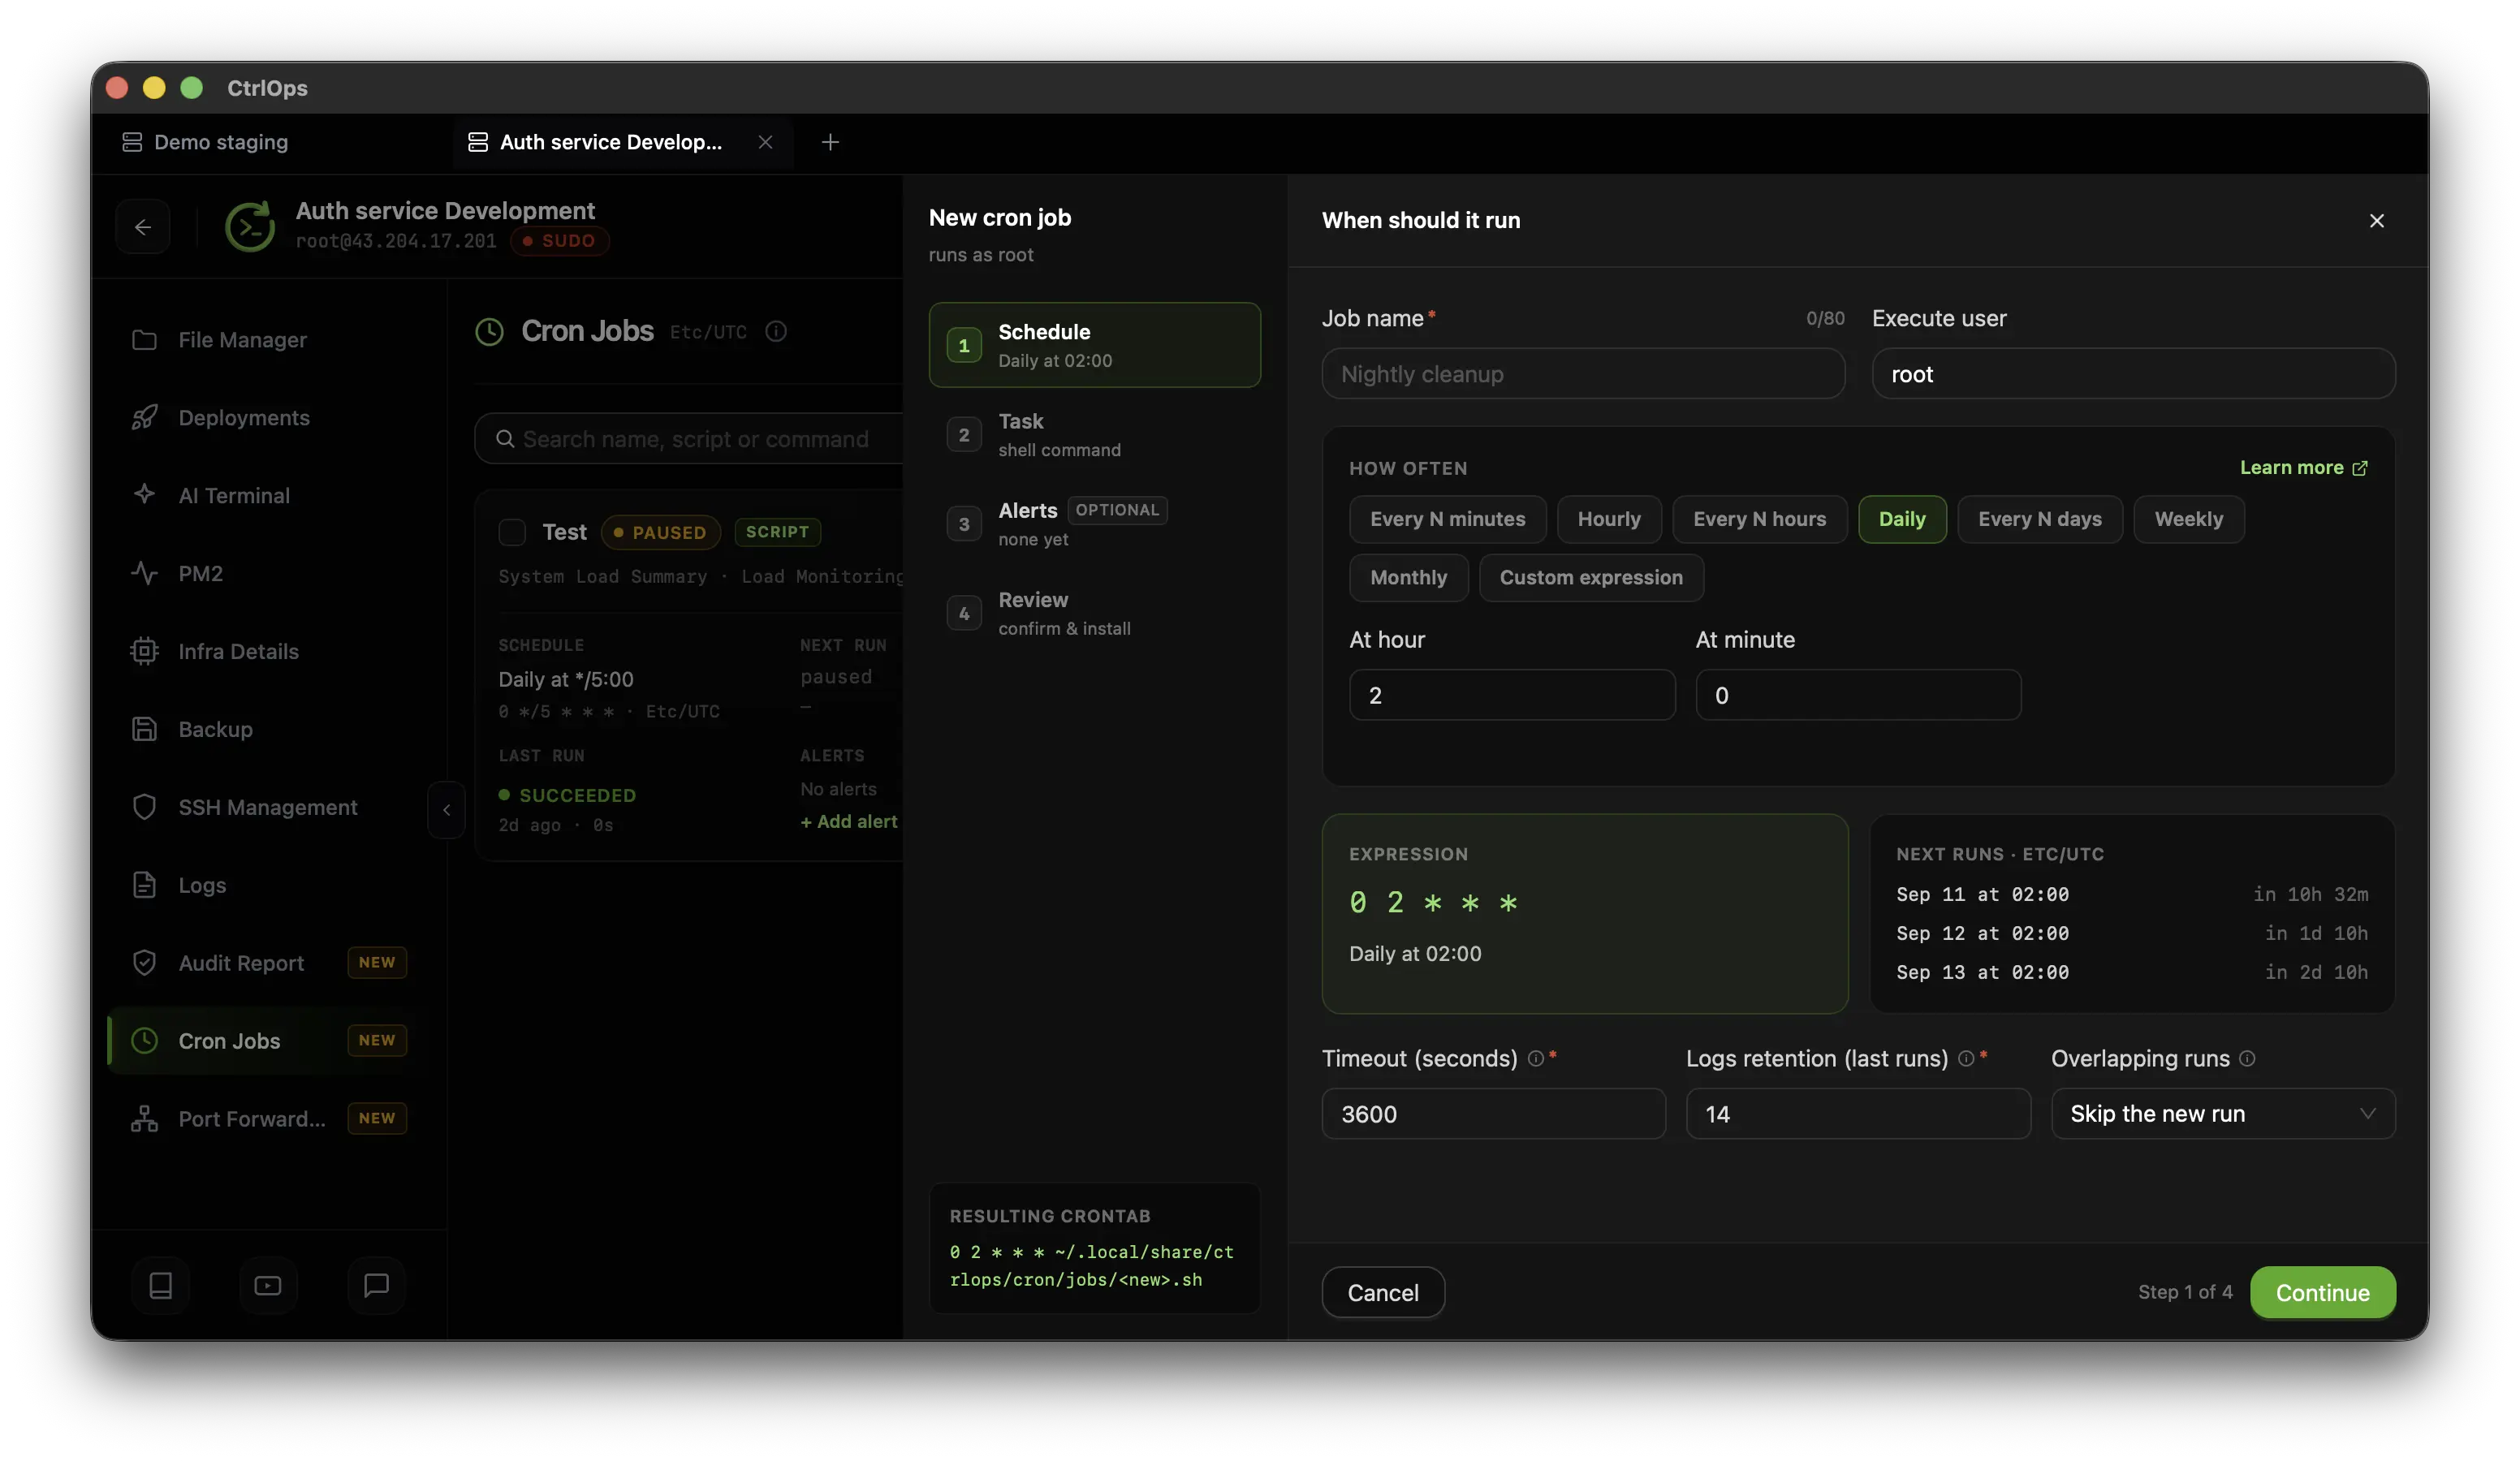Select Every N hours frequency
Viewport: 2520px width, 1461px height.
pos(1759,519)
